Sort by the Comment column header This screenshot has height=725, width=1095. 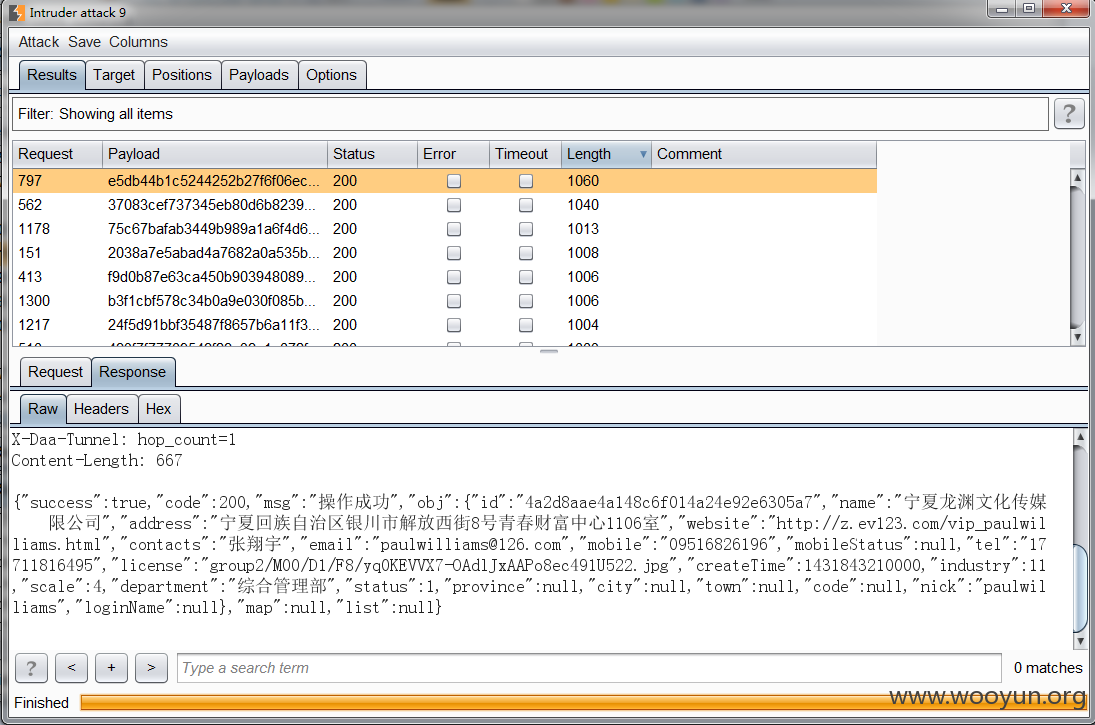click(764, 154)
